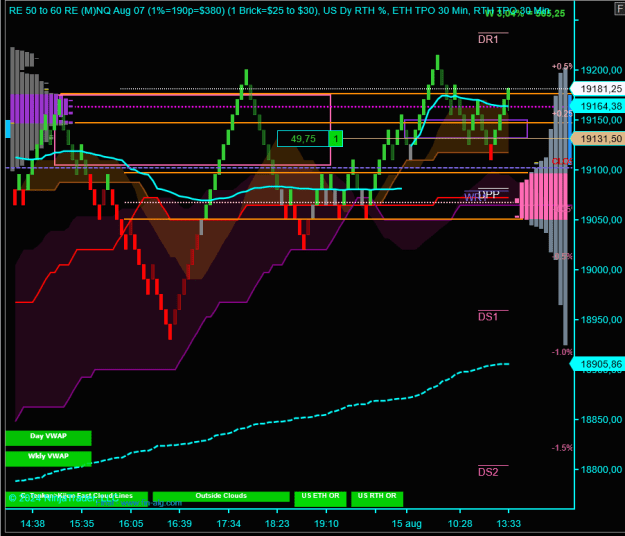Click the green position quantity 1 marker
Screen dimensions: 625x536
click(336, 139)
